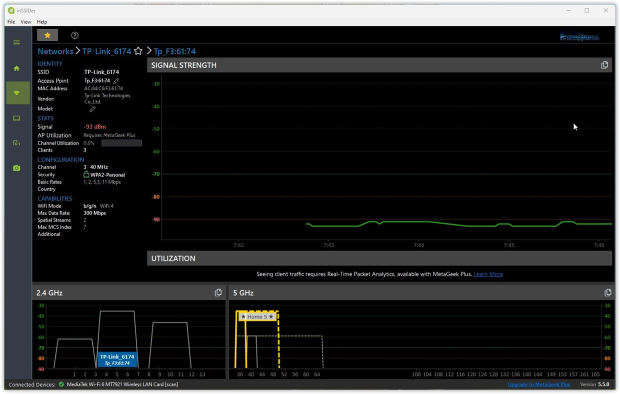Viewport: 620px width, 394px height.
Task: Click the MetaGeek logo at top right
Action: tap(579, 37)
